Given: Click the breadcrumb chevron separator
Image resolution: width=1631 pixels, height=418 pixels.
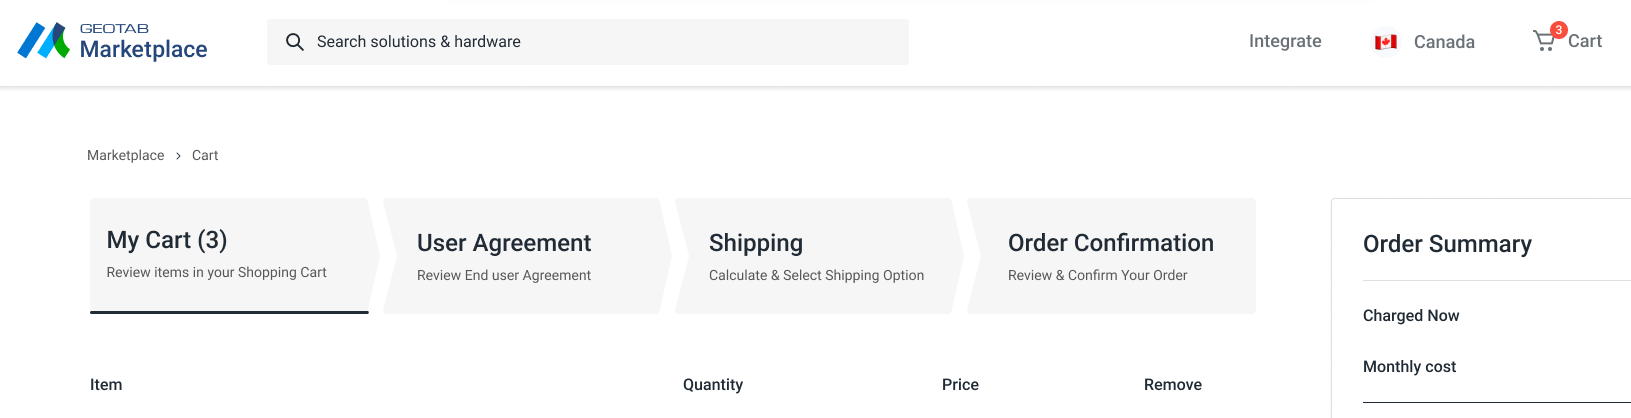Looking at the screenshot, I should click(178, 156).
